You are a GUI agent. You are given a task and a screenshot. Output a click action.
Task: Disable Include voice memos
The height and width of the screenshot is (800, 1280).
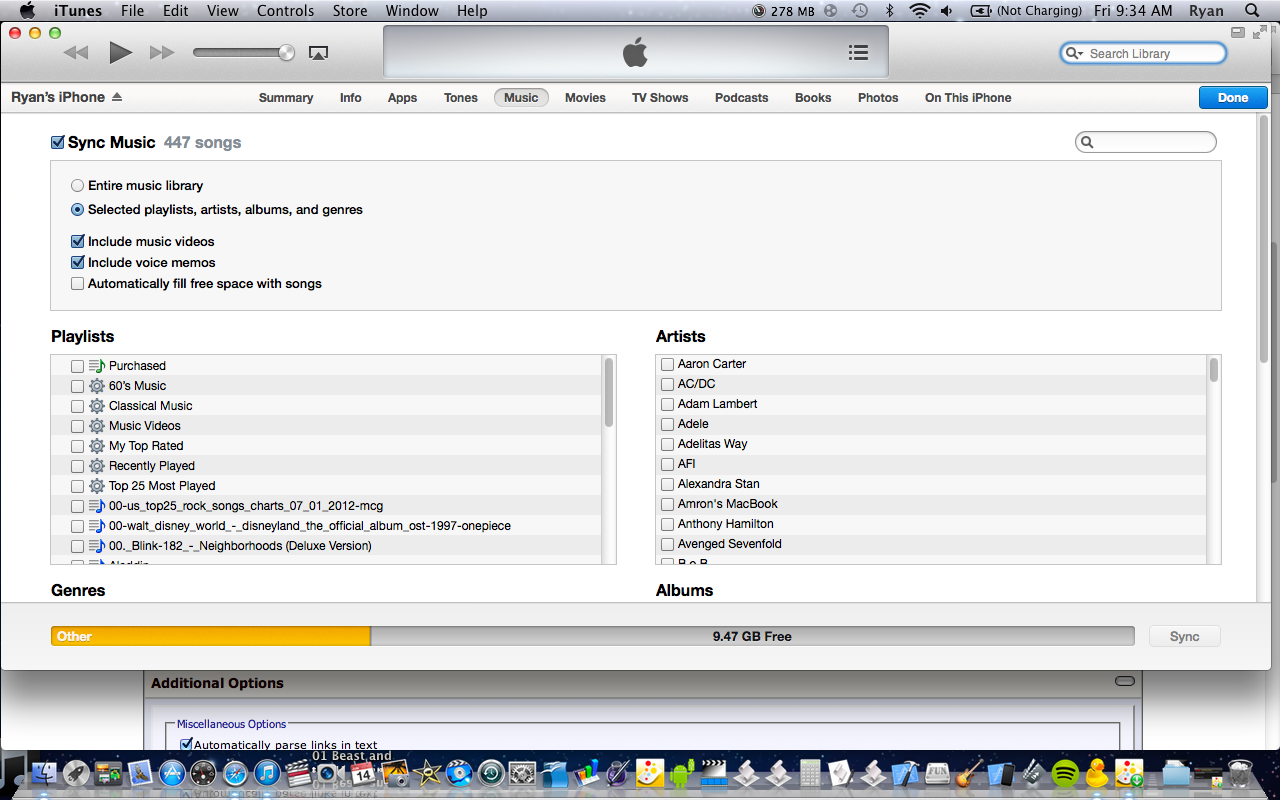[77, 262]
